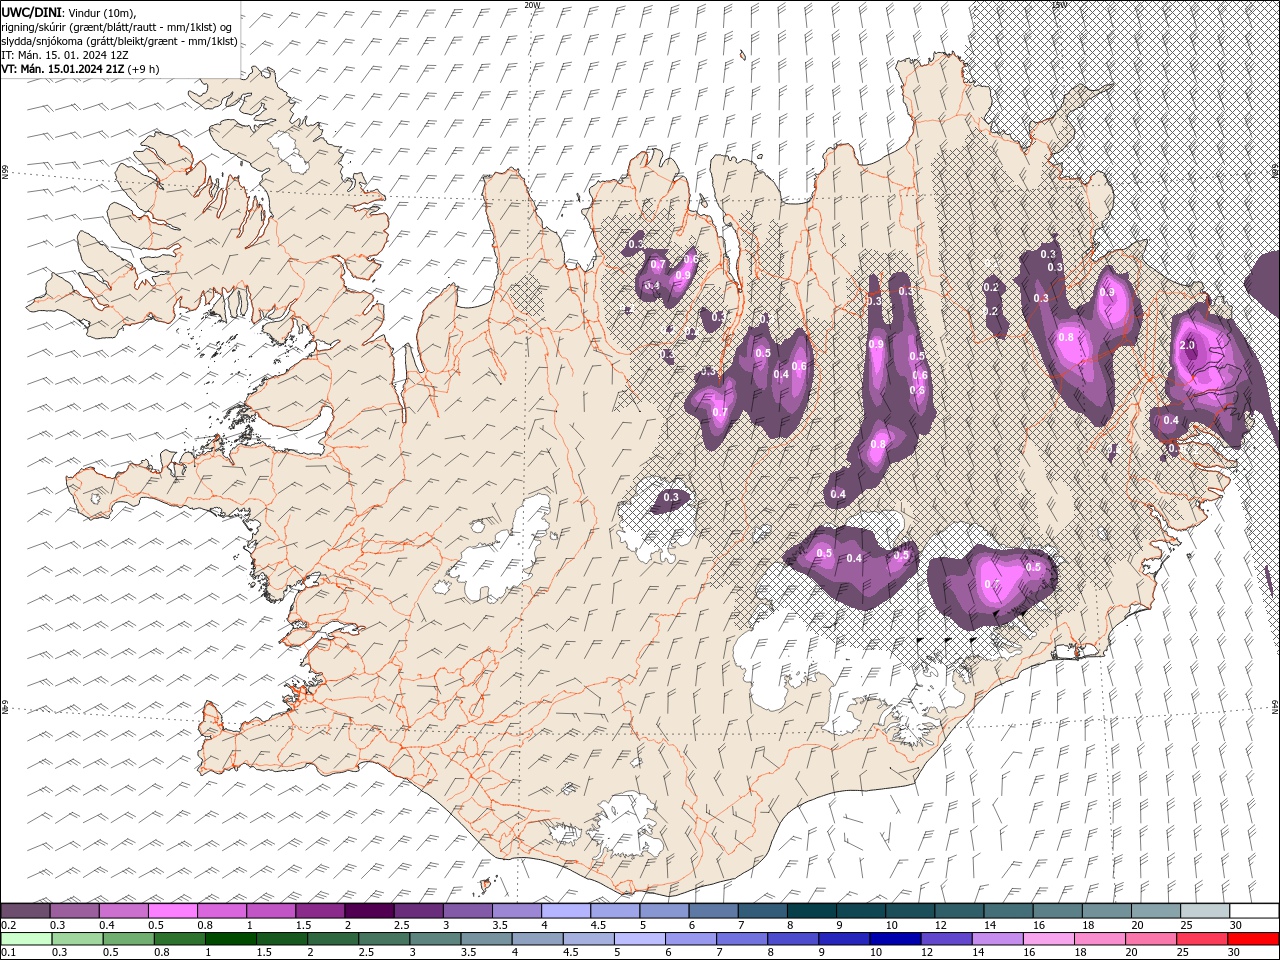The width and height of the screenshot is (1280, 960).
Task: Pick the bottom-row legend swatch starting at 3.5
Action: [x=487, y=939]
